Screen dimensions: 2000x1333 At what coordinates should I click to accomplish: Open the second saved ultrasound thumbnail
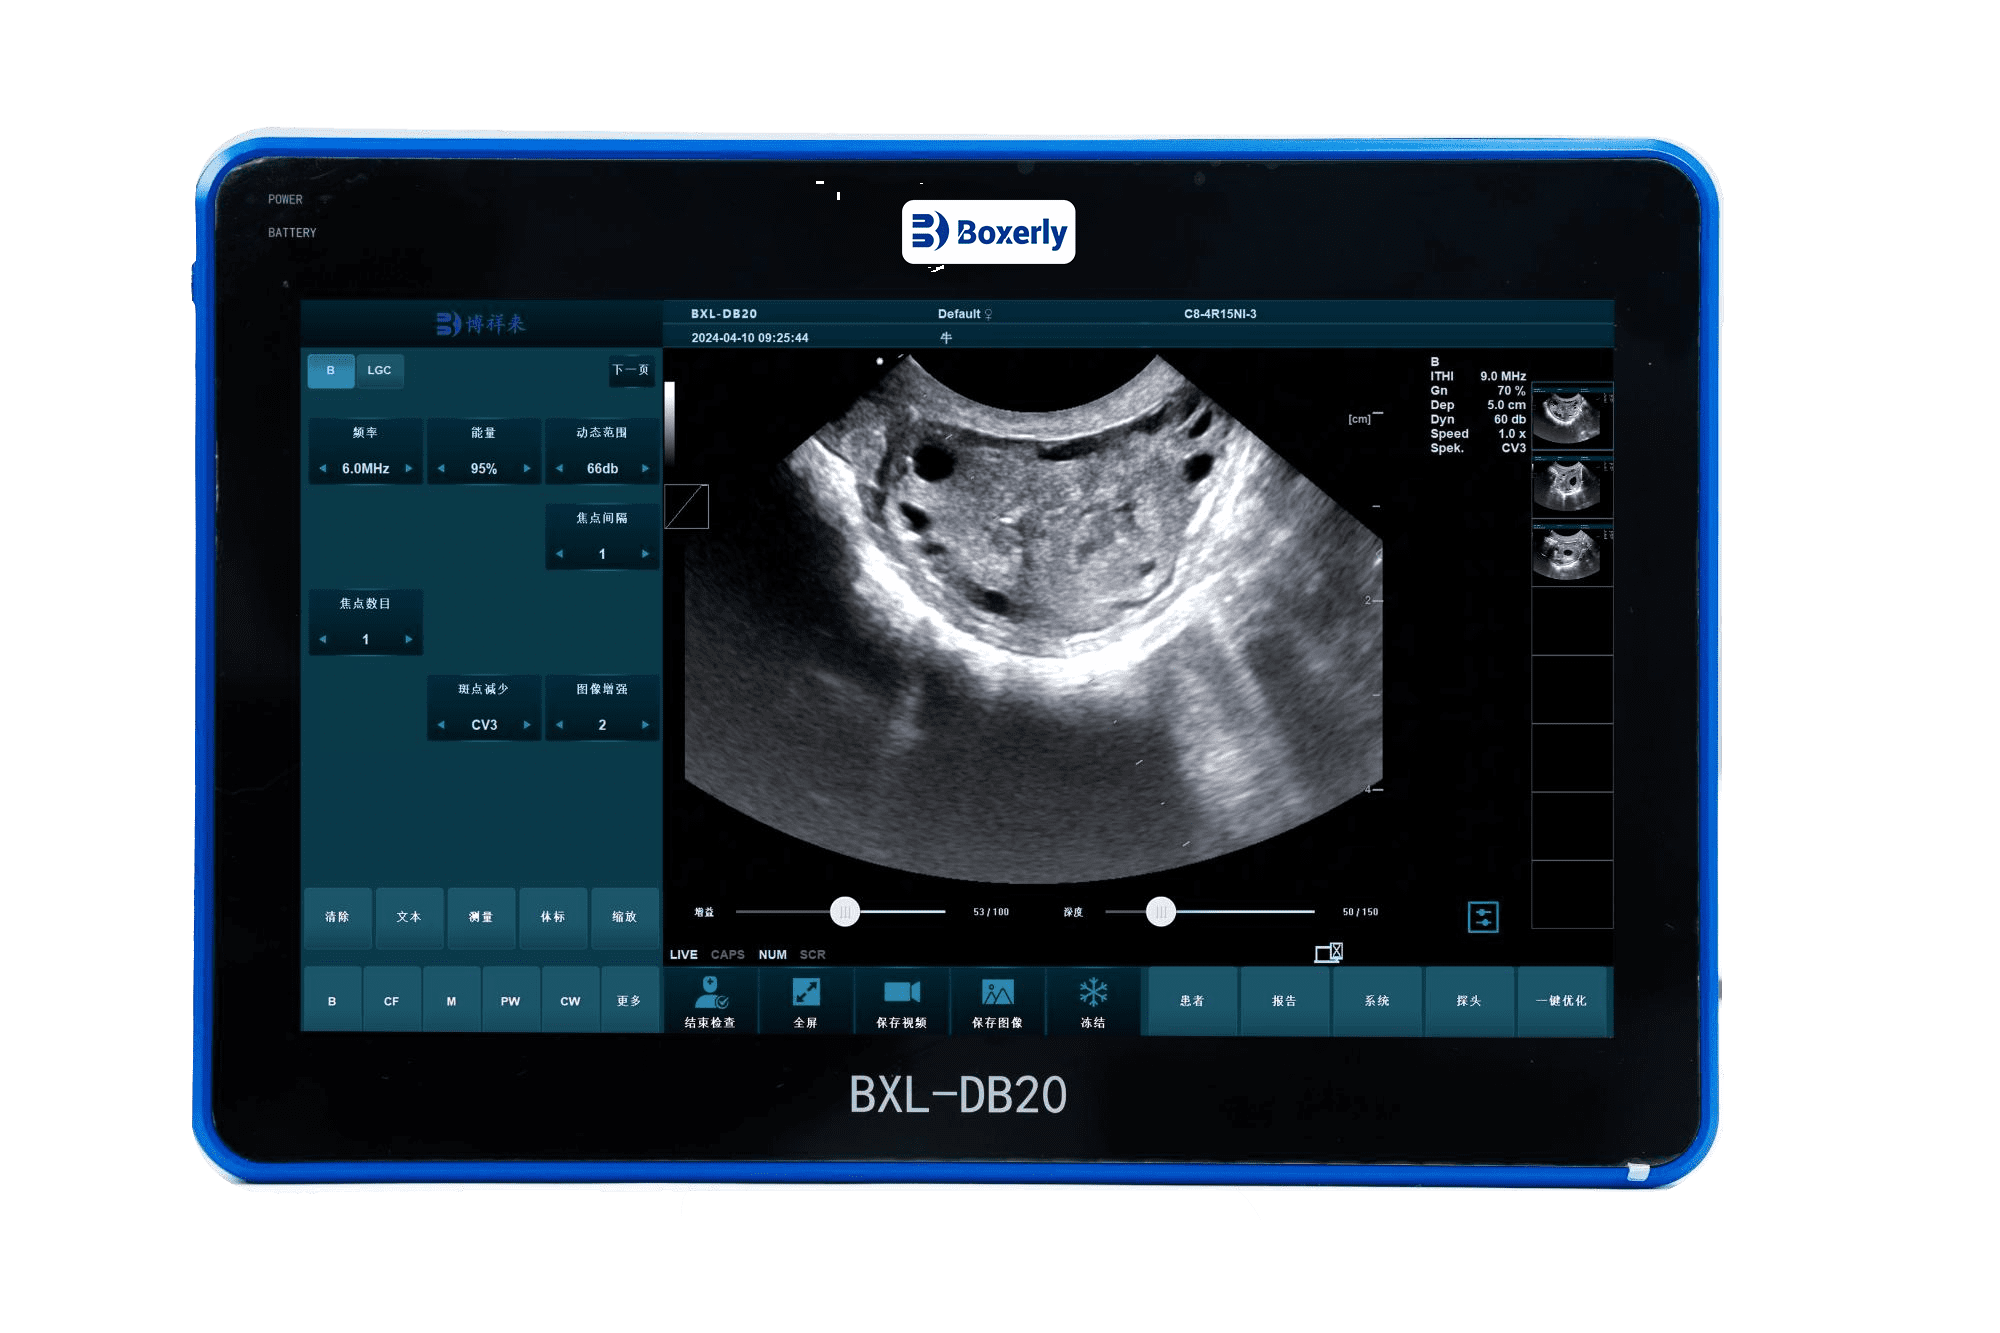coord(1572,485)
